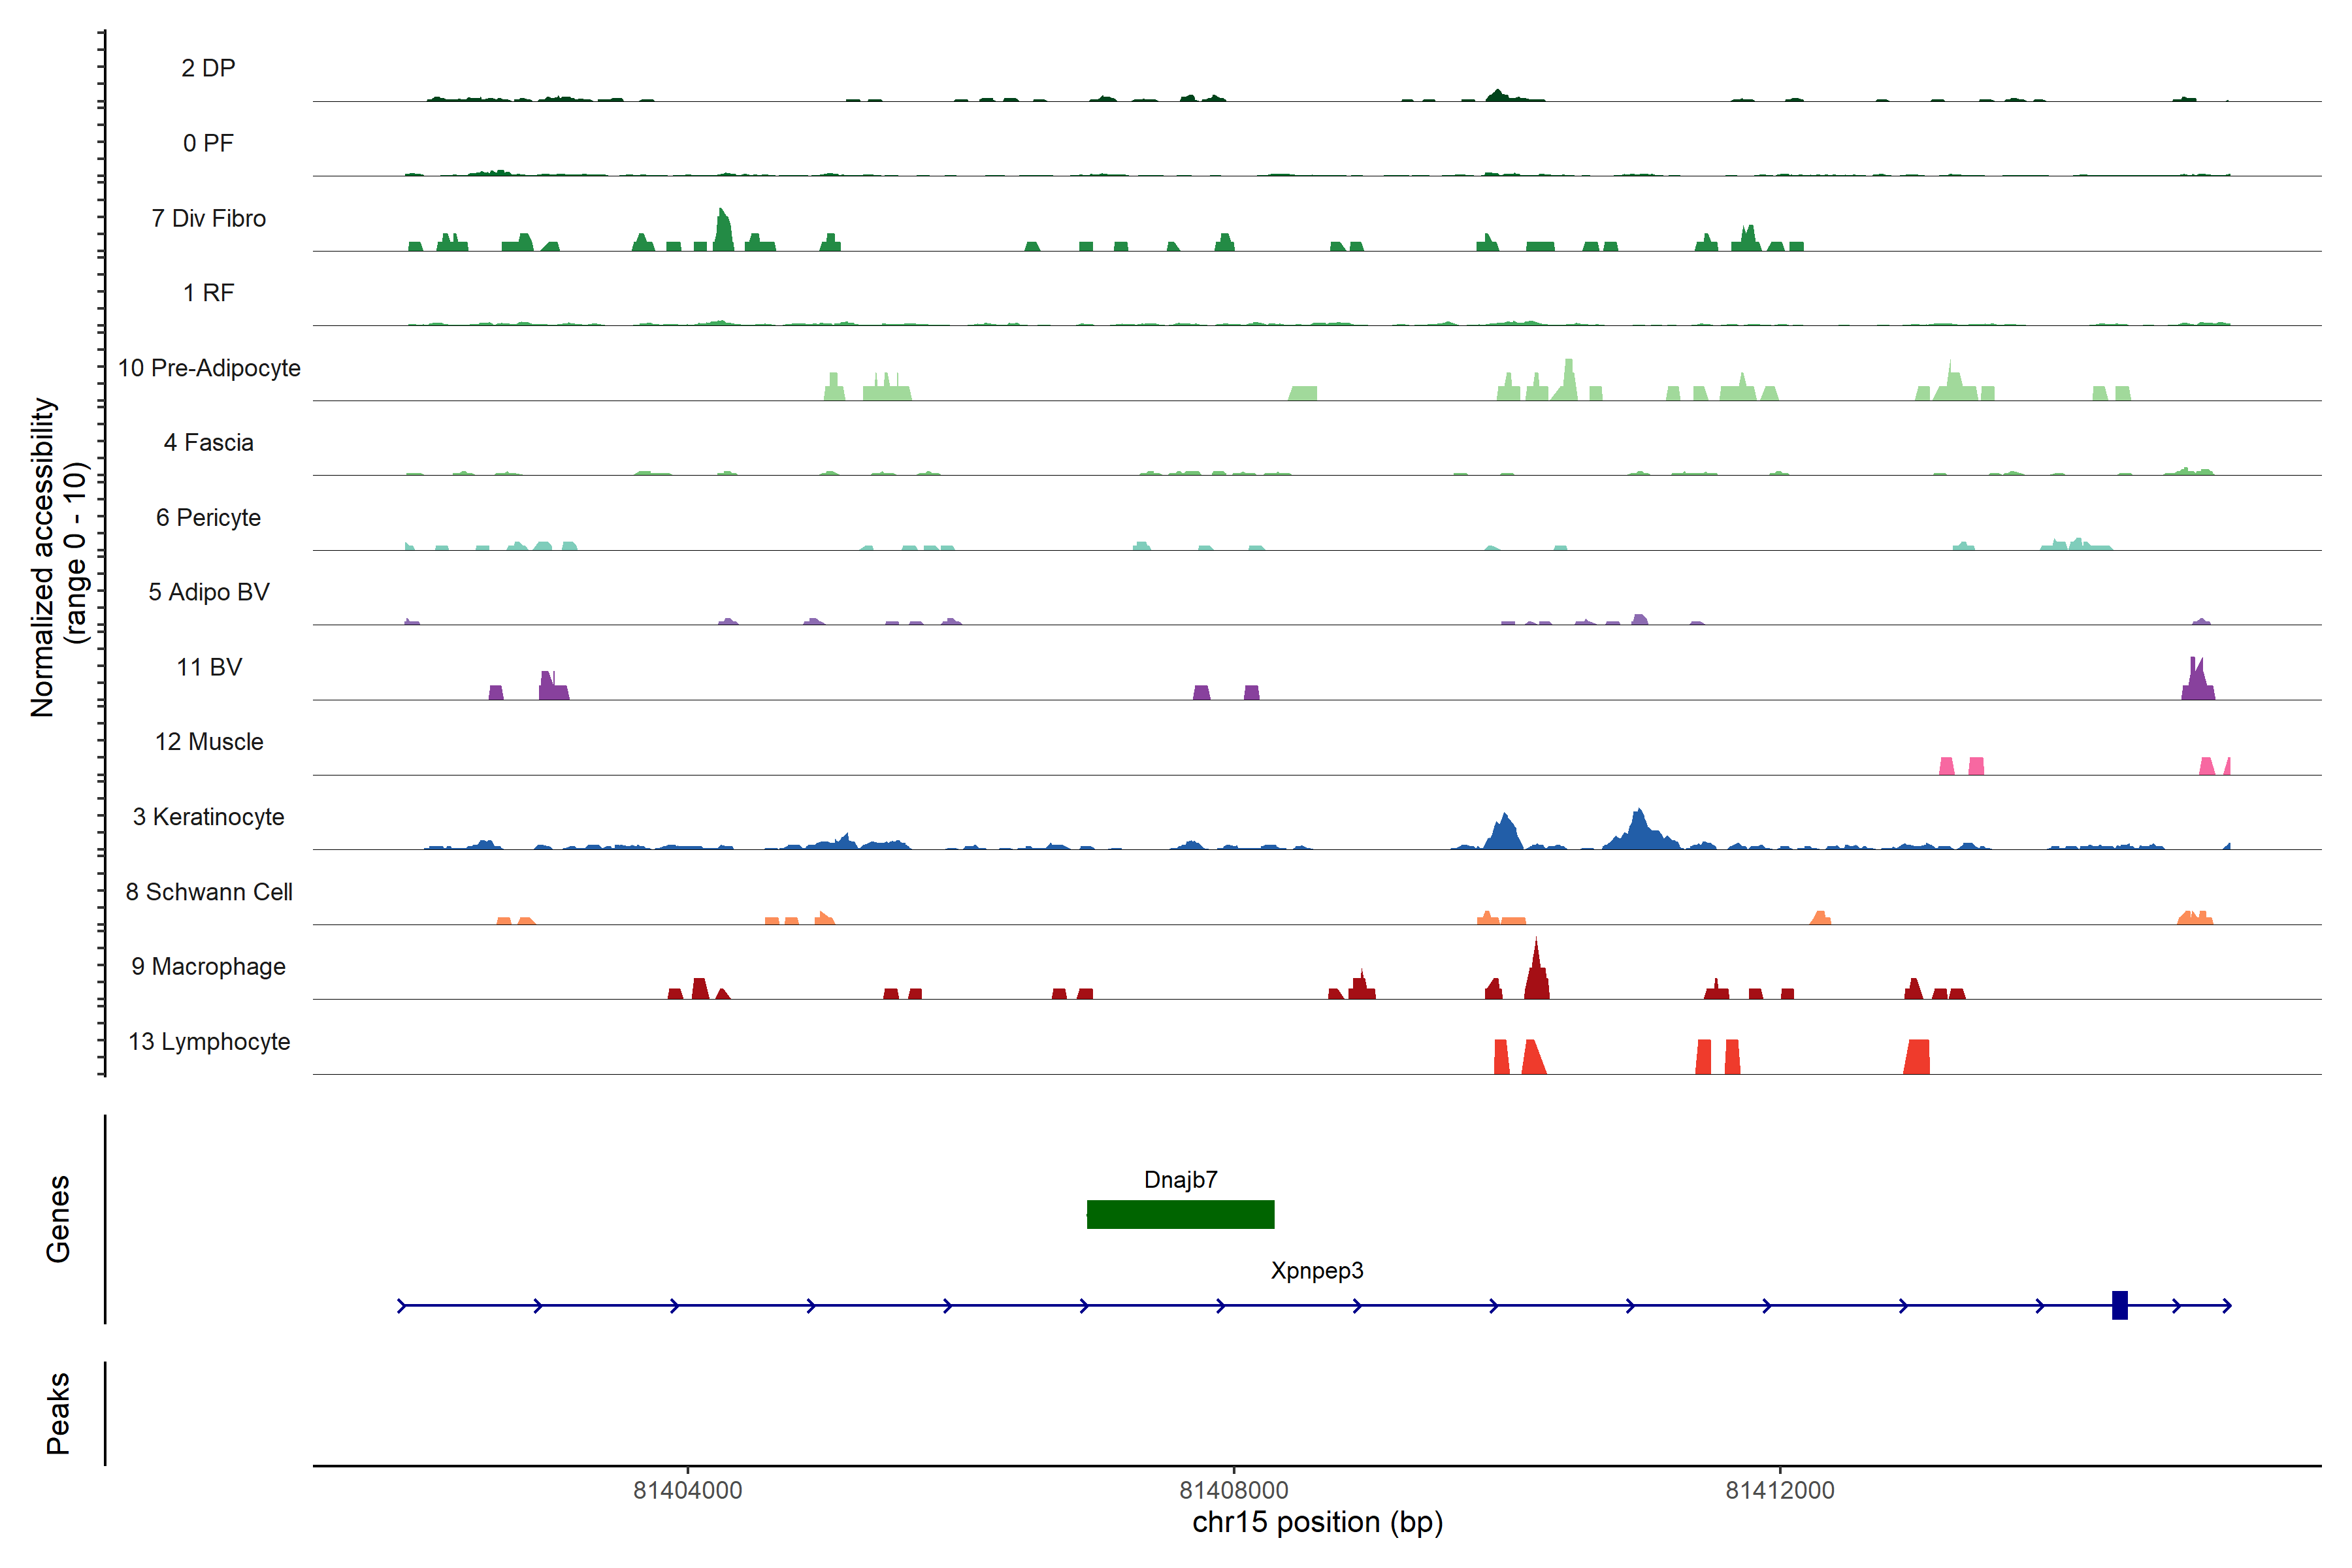Image resolution: width=2352 pixels, height=1568 pixels.
Task: Select the 7 Div Fibro track label
Action: tap(208, 218)
